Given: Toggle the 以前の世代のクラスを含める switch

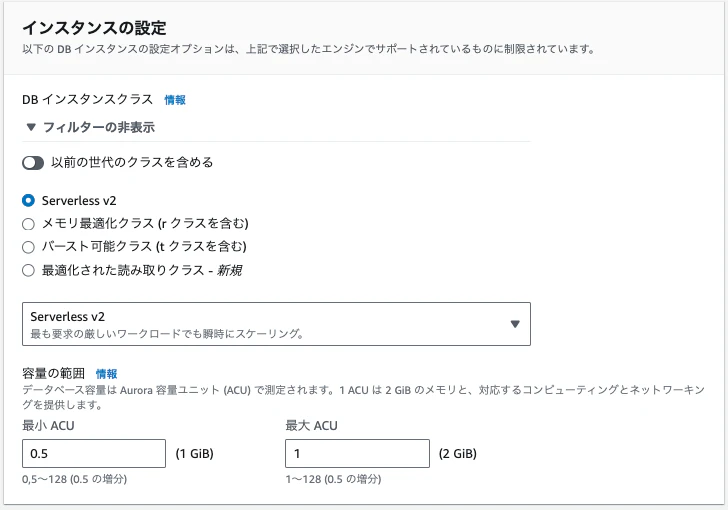Looking at the screenshot, I should pyautogui.click(x=33, y=162).
